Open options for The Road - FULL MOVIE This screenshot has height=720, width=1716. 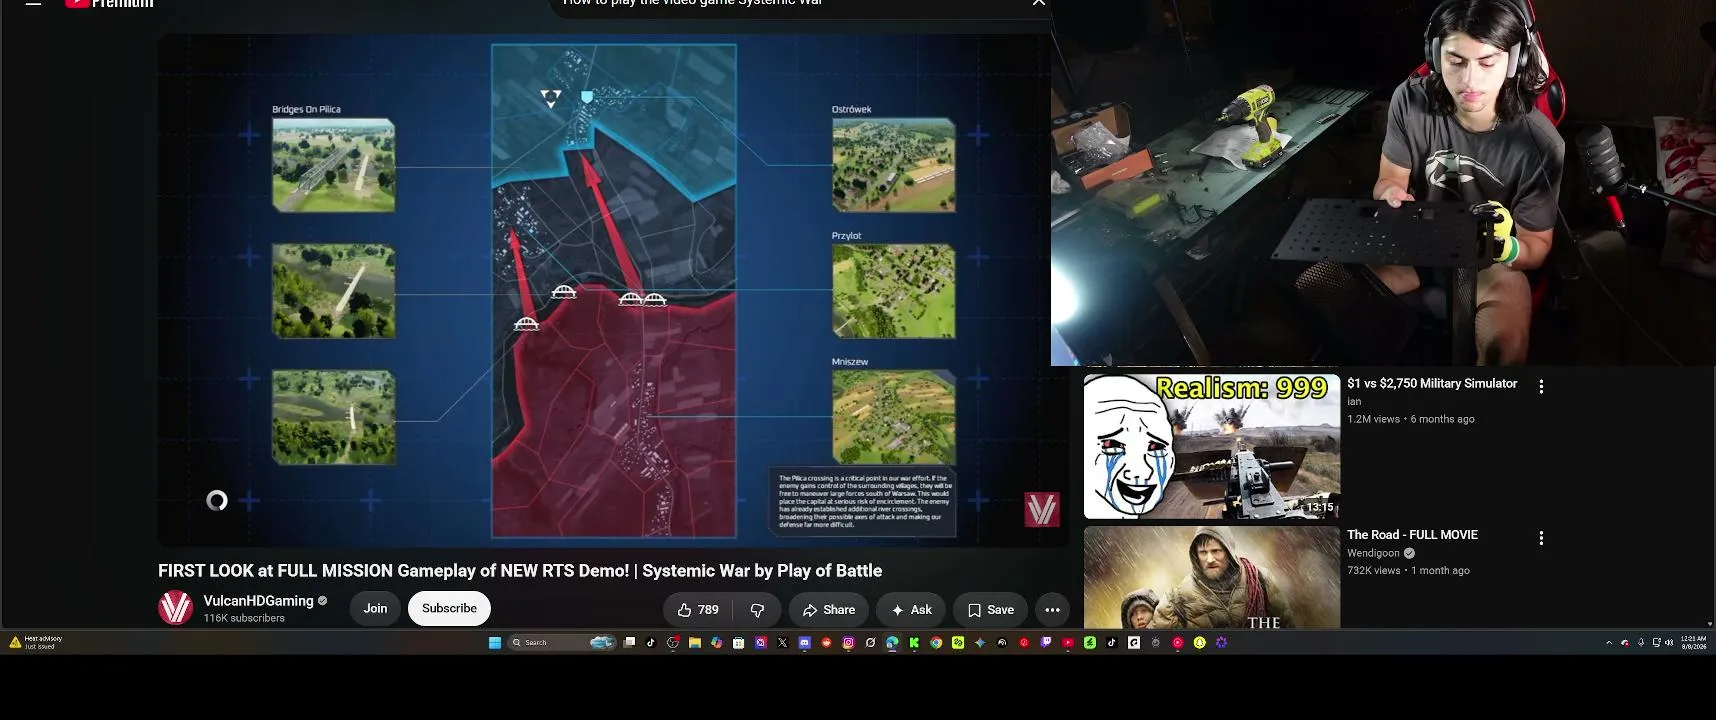[1541, 538]
